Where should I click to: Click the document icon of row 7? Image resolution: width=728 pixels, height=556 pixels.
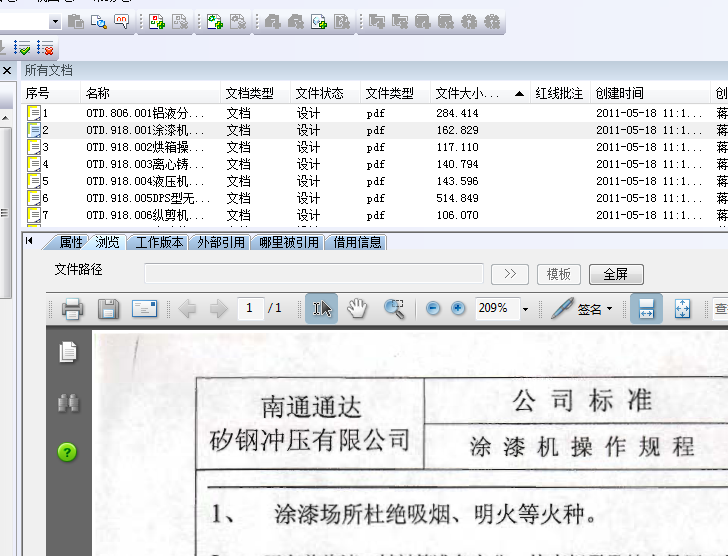pos(33,215)
